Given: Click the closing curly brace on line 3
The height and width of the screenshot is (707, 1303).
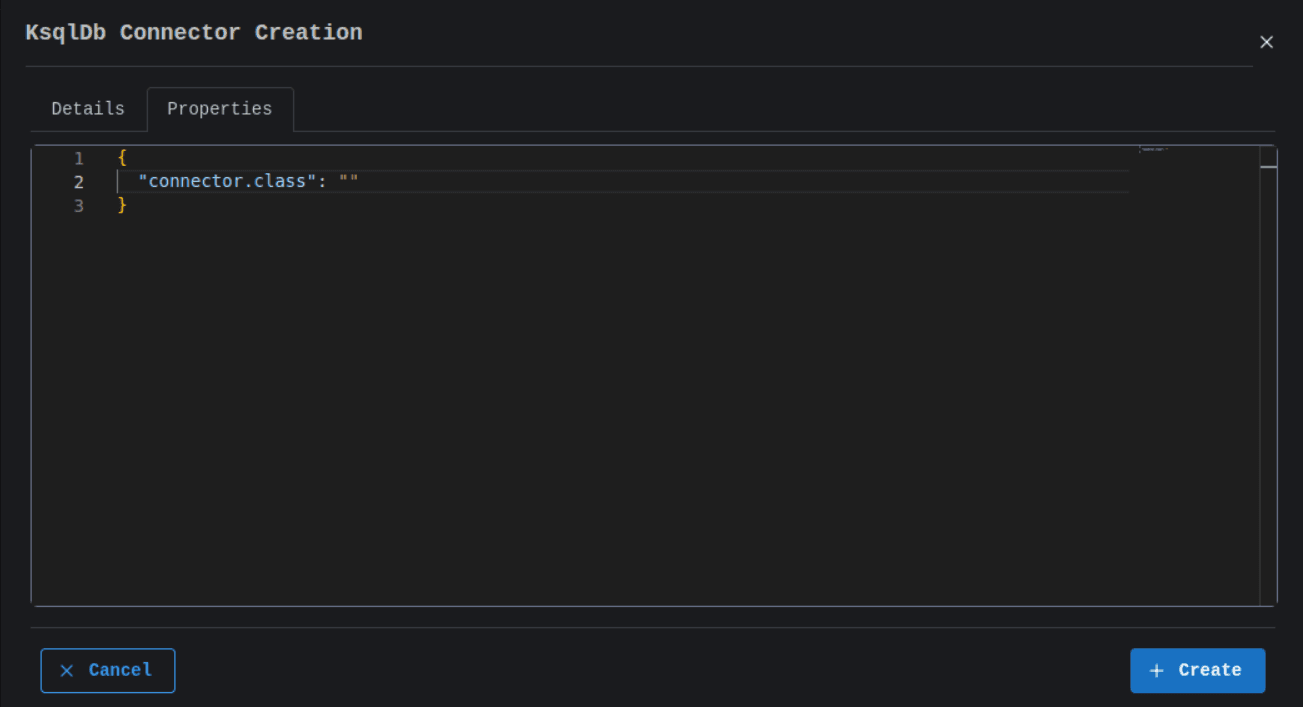Looking at the screenshot, I should (122, 206).
